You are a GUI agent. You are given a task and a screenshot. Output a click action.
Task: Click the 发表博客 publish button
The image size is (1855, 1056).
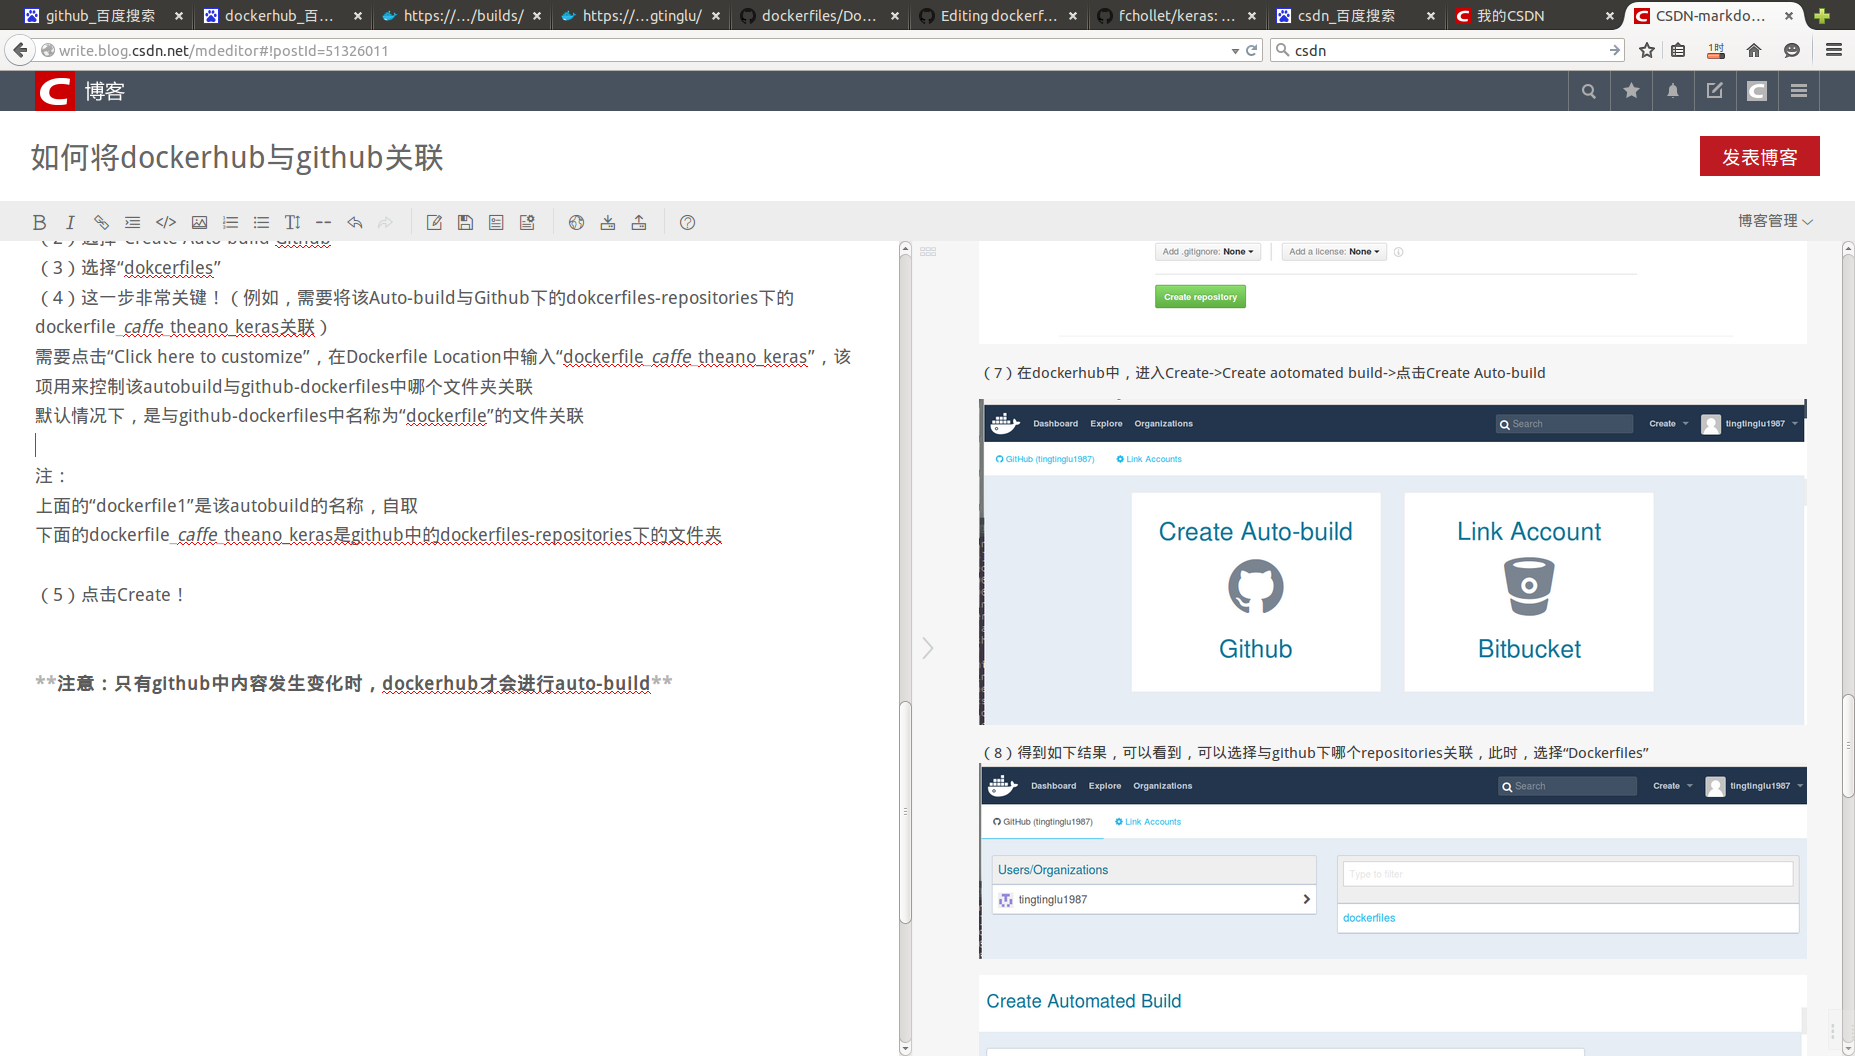coord(1759,157)
